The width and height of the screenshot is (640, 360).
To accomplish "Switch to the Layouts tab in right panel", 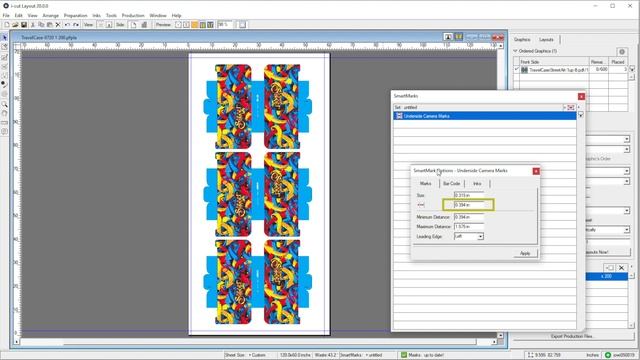I will [x=546, y=40].
